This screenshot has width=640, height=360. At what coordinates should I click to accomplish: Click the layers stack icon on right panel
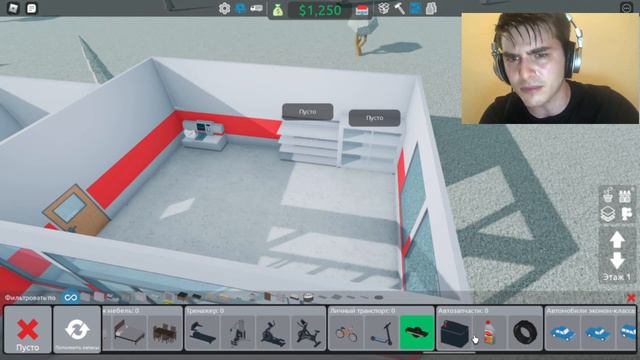(608, 214)
